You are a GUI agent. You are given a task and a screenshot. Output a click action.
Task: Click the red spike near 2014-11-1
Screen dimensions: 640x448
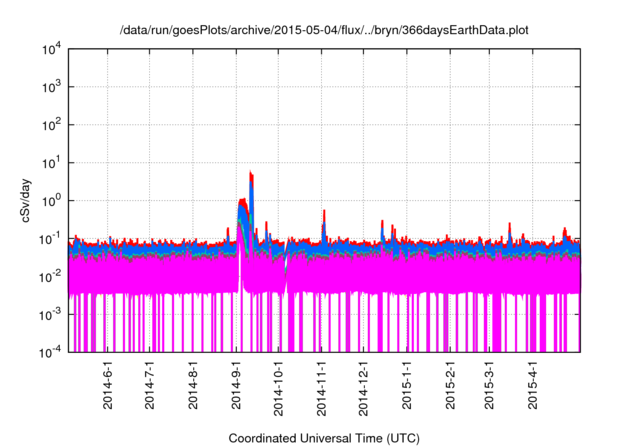click(x=324, y=216)
